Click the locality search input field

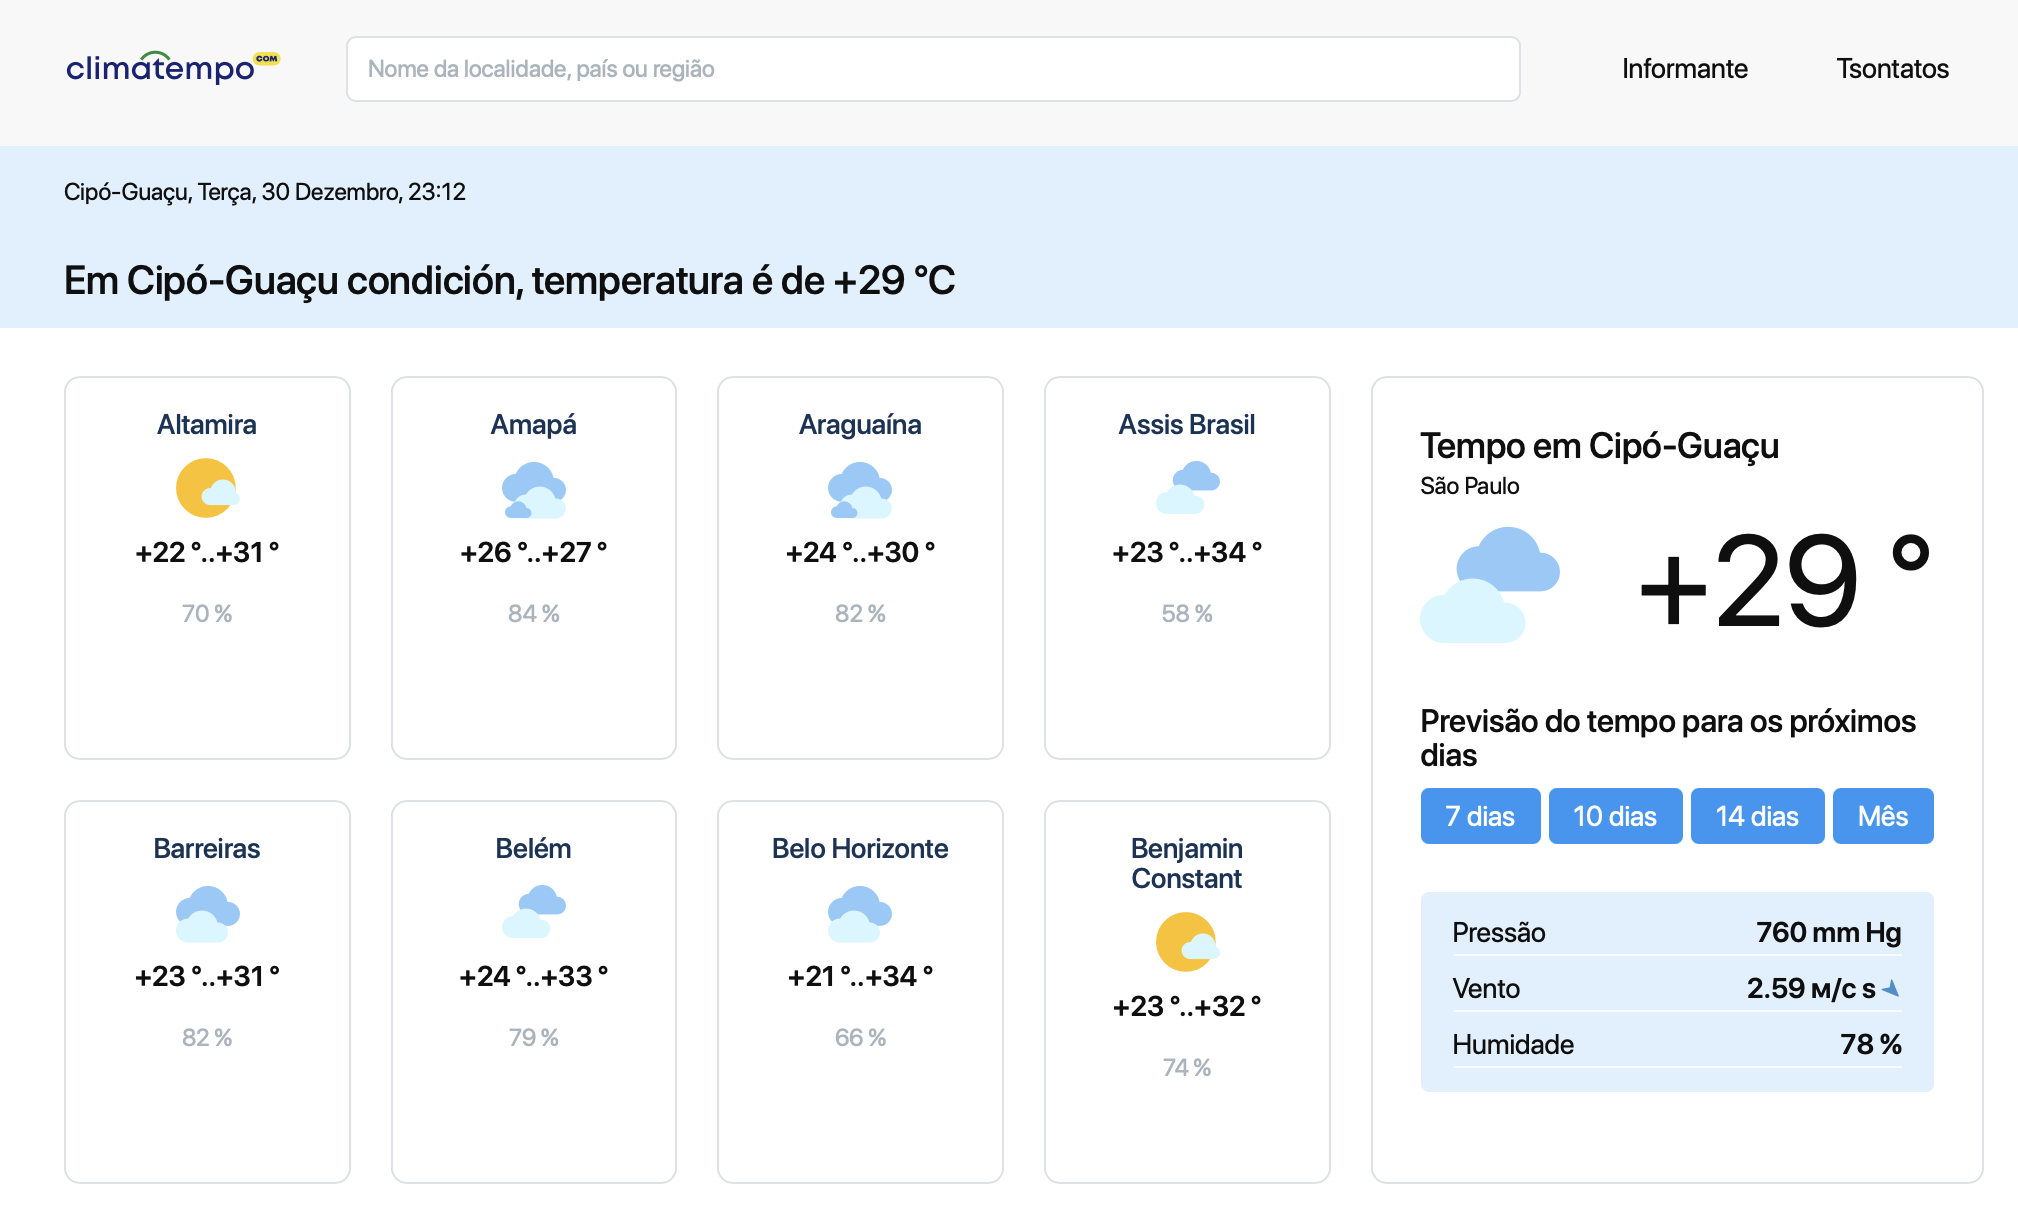[x=932, y=68]
